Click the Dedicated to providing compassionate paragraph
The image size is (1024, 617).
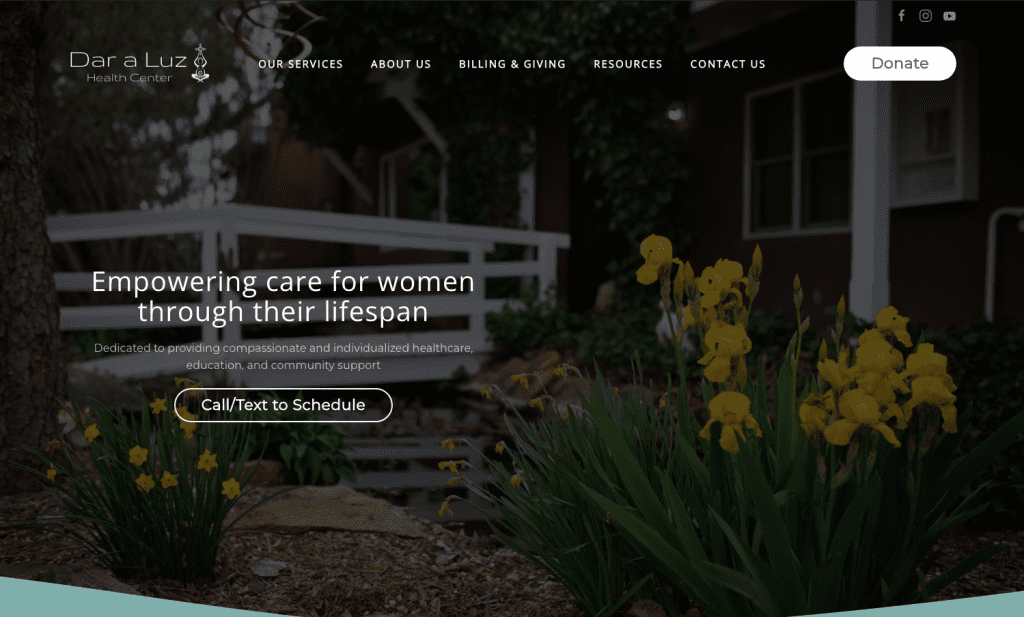[283, 356]
